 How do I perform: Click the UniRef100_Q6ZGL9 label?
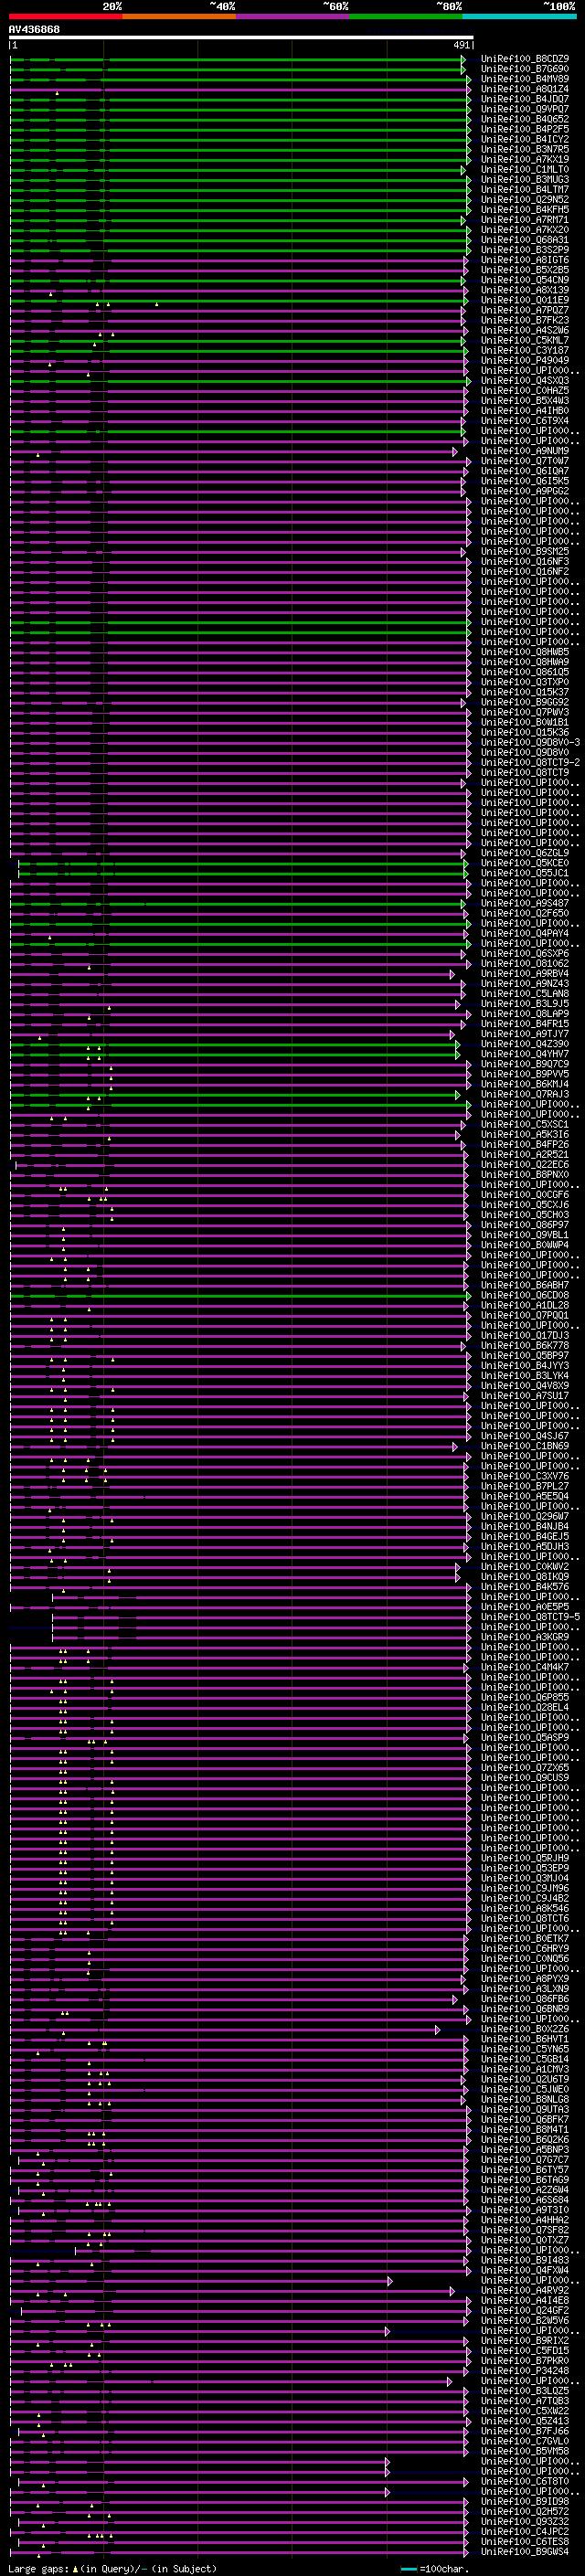[x=525, y=853]
